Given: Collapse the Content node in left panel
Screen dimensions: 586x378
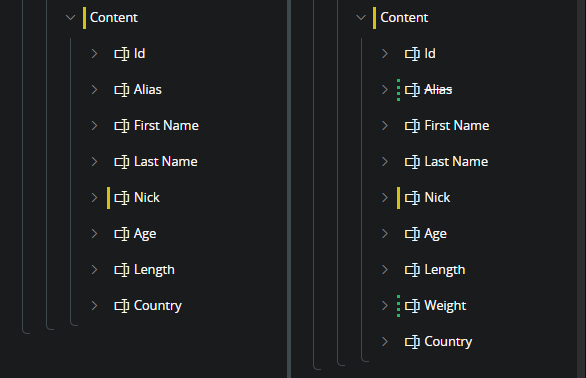Looking at the screenshot, I should [x=70, y=18].
